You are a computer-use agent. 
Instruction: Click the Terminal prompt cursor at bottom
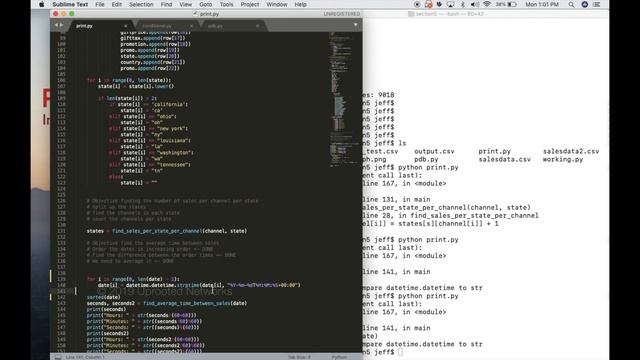pos(400,352)
